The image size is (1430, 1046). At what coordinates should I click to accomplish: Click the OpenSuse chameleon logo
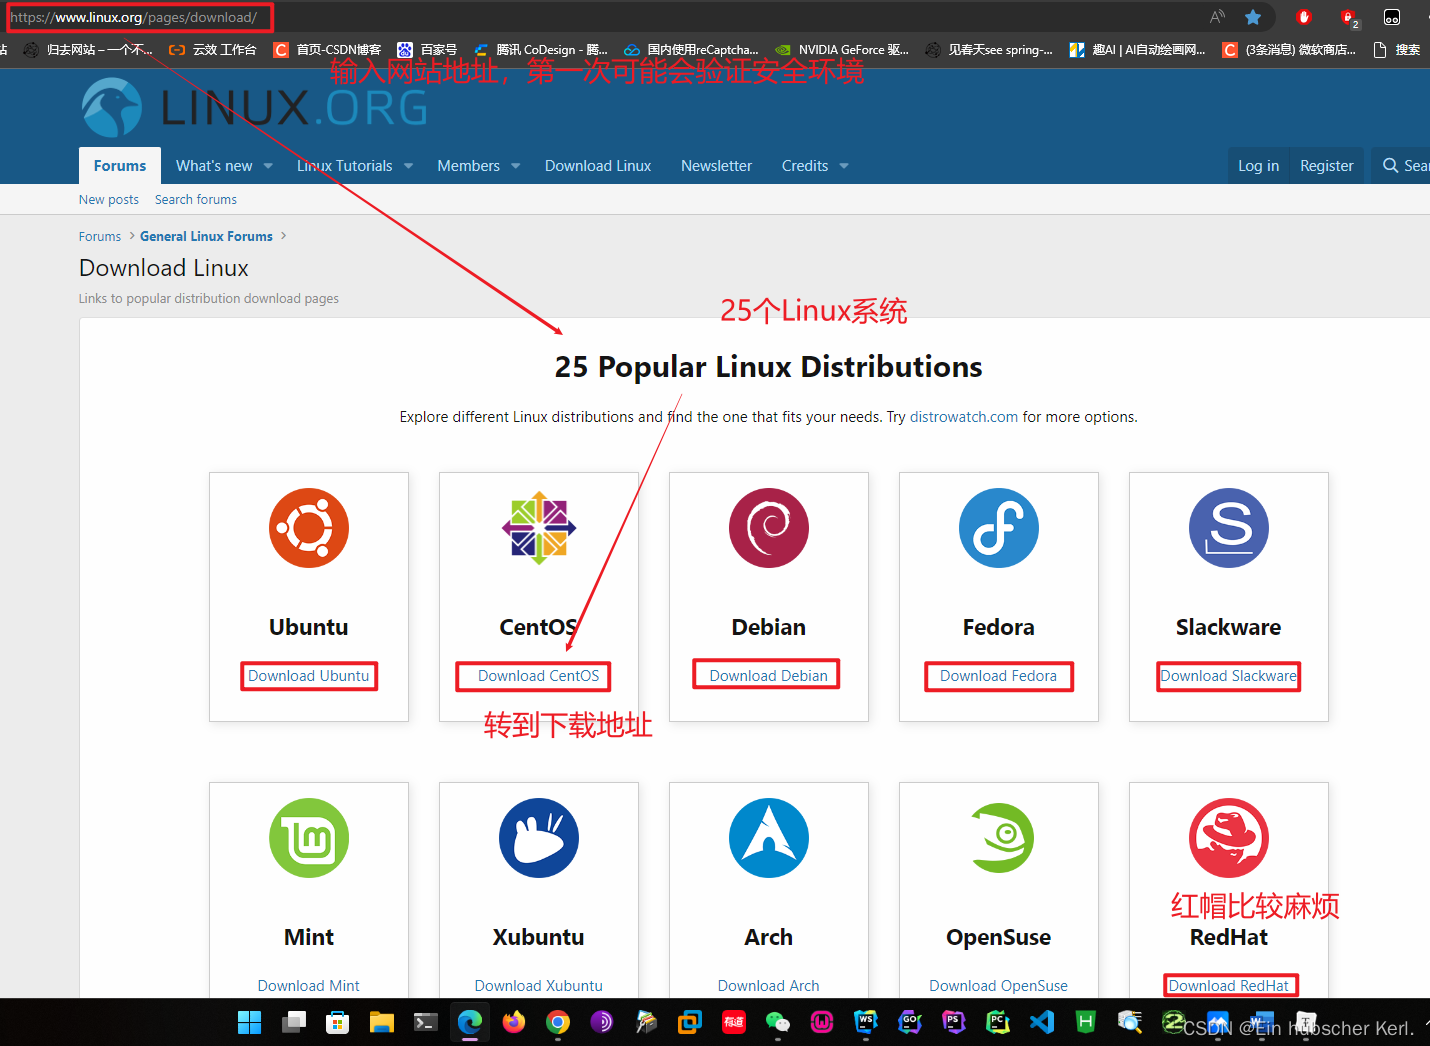point(1002,838)
